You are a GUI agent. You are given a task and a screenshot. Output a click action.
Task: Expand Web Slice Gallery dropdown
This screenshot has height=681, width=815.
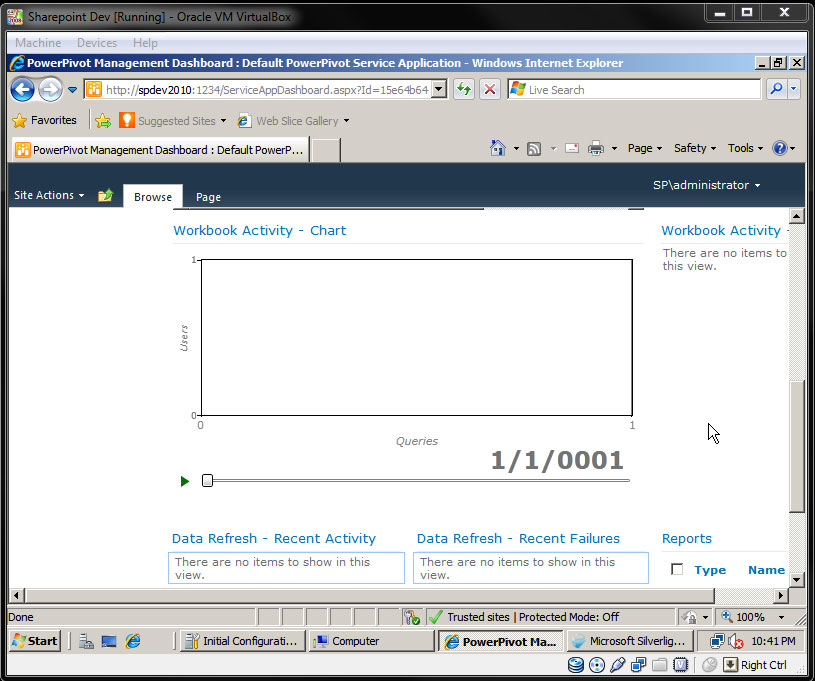click(346, 121)
